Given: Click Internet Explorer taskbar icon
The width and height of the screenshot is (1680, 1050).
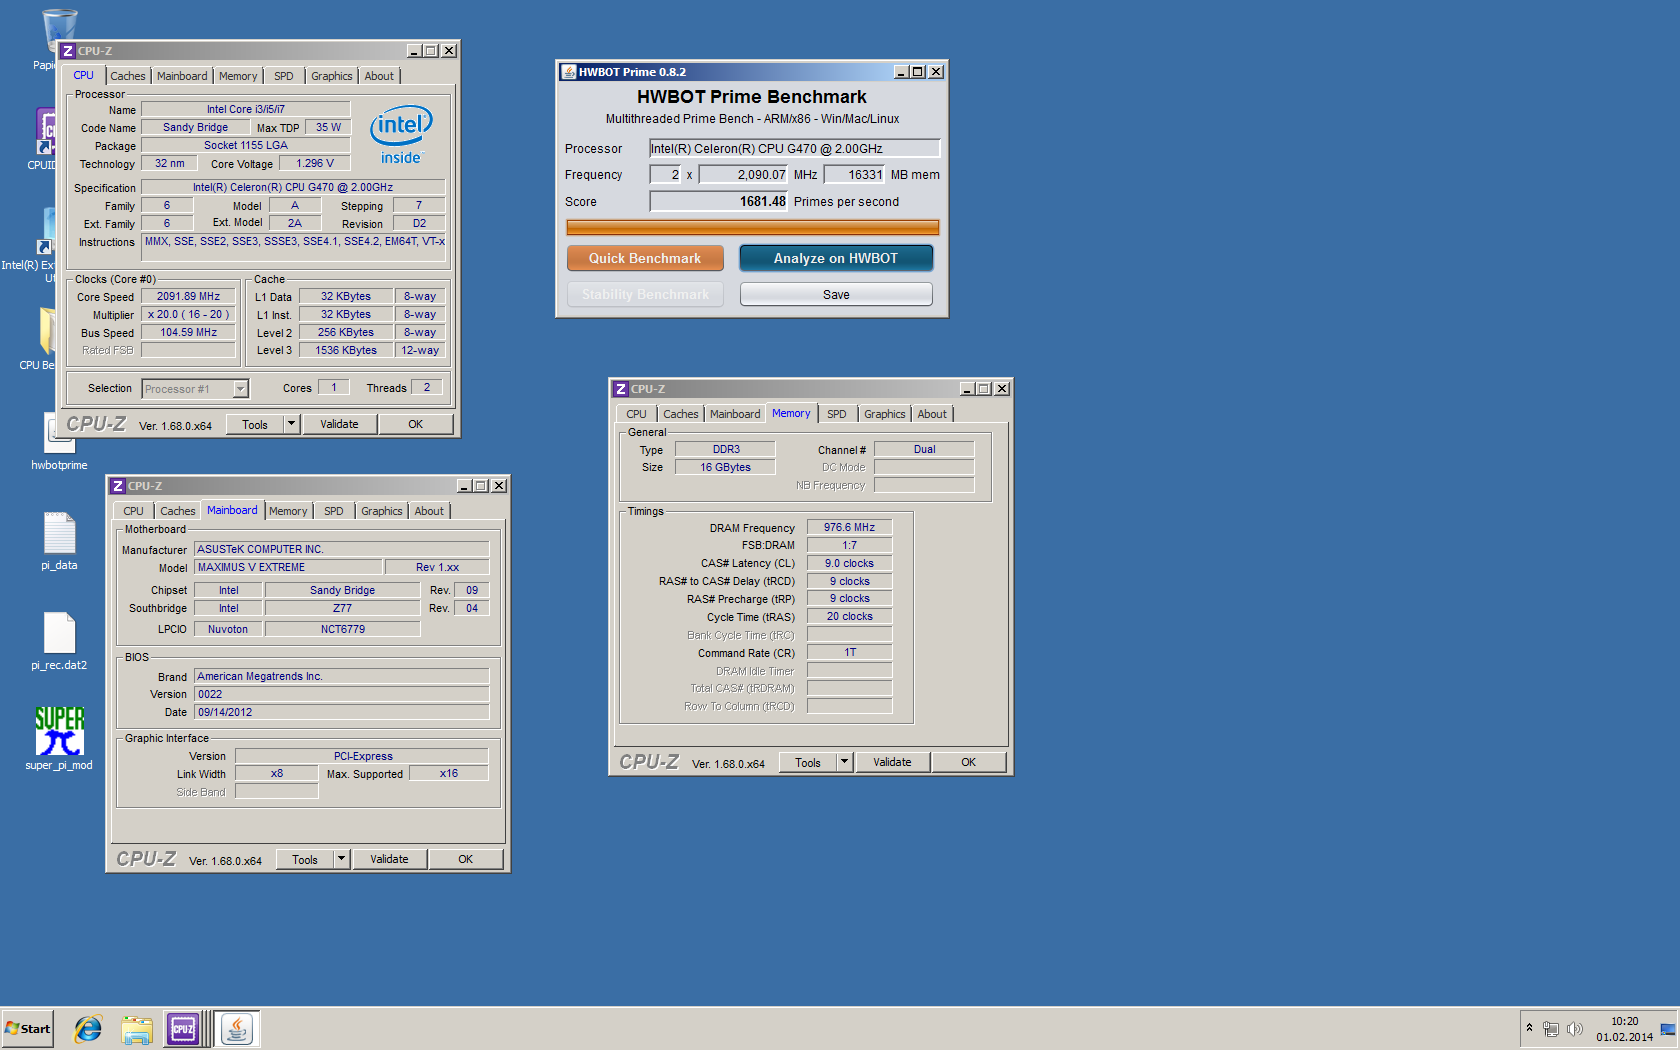Looking at the screenshot, I should tap(88, 1028).
